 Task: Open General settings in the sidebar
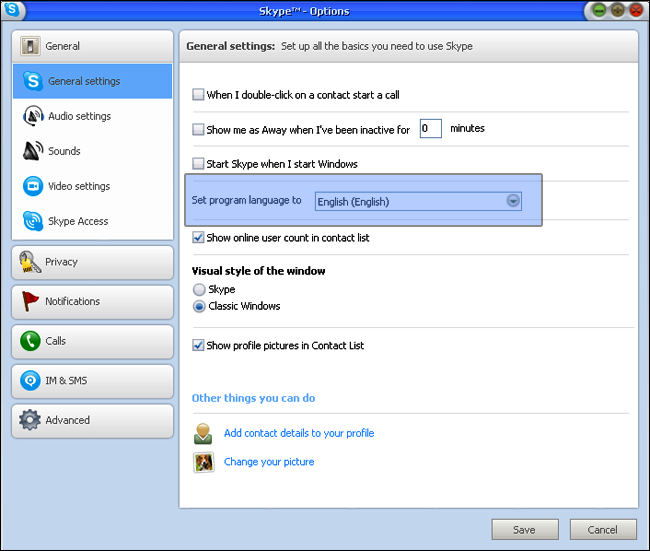coord(92,81)
